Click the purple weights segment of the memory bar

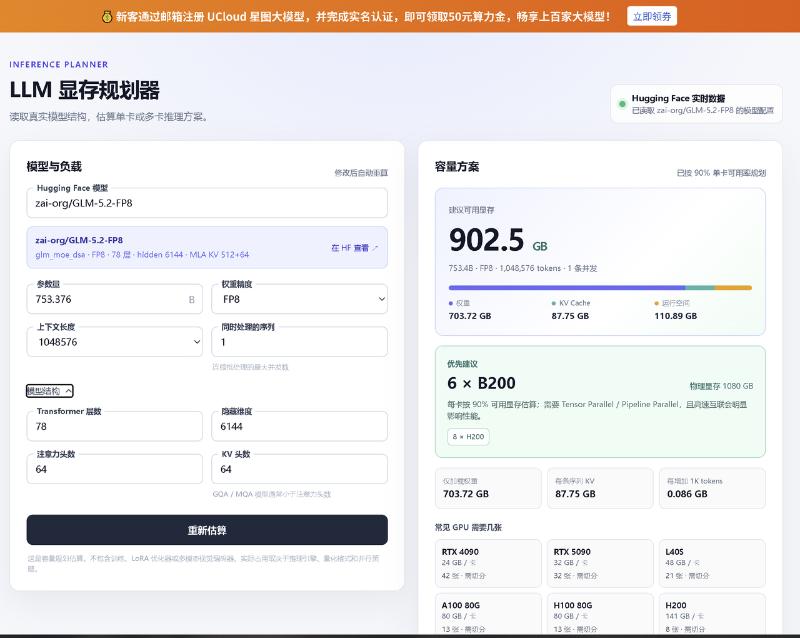(567, 288)
